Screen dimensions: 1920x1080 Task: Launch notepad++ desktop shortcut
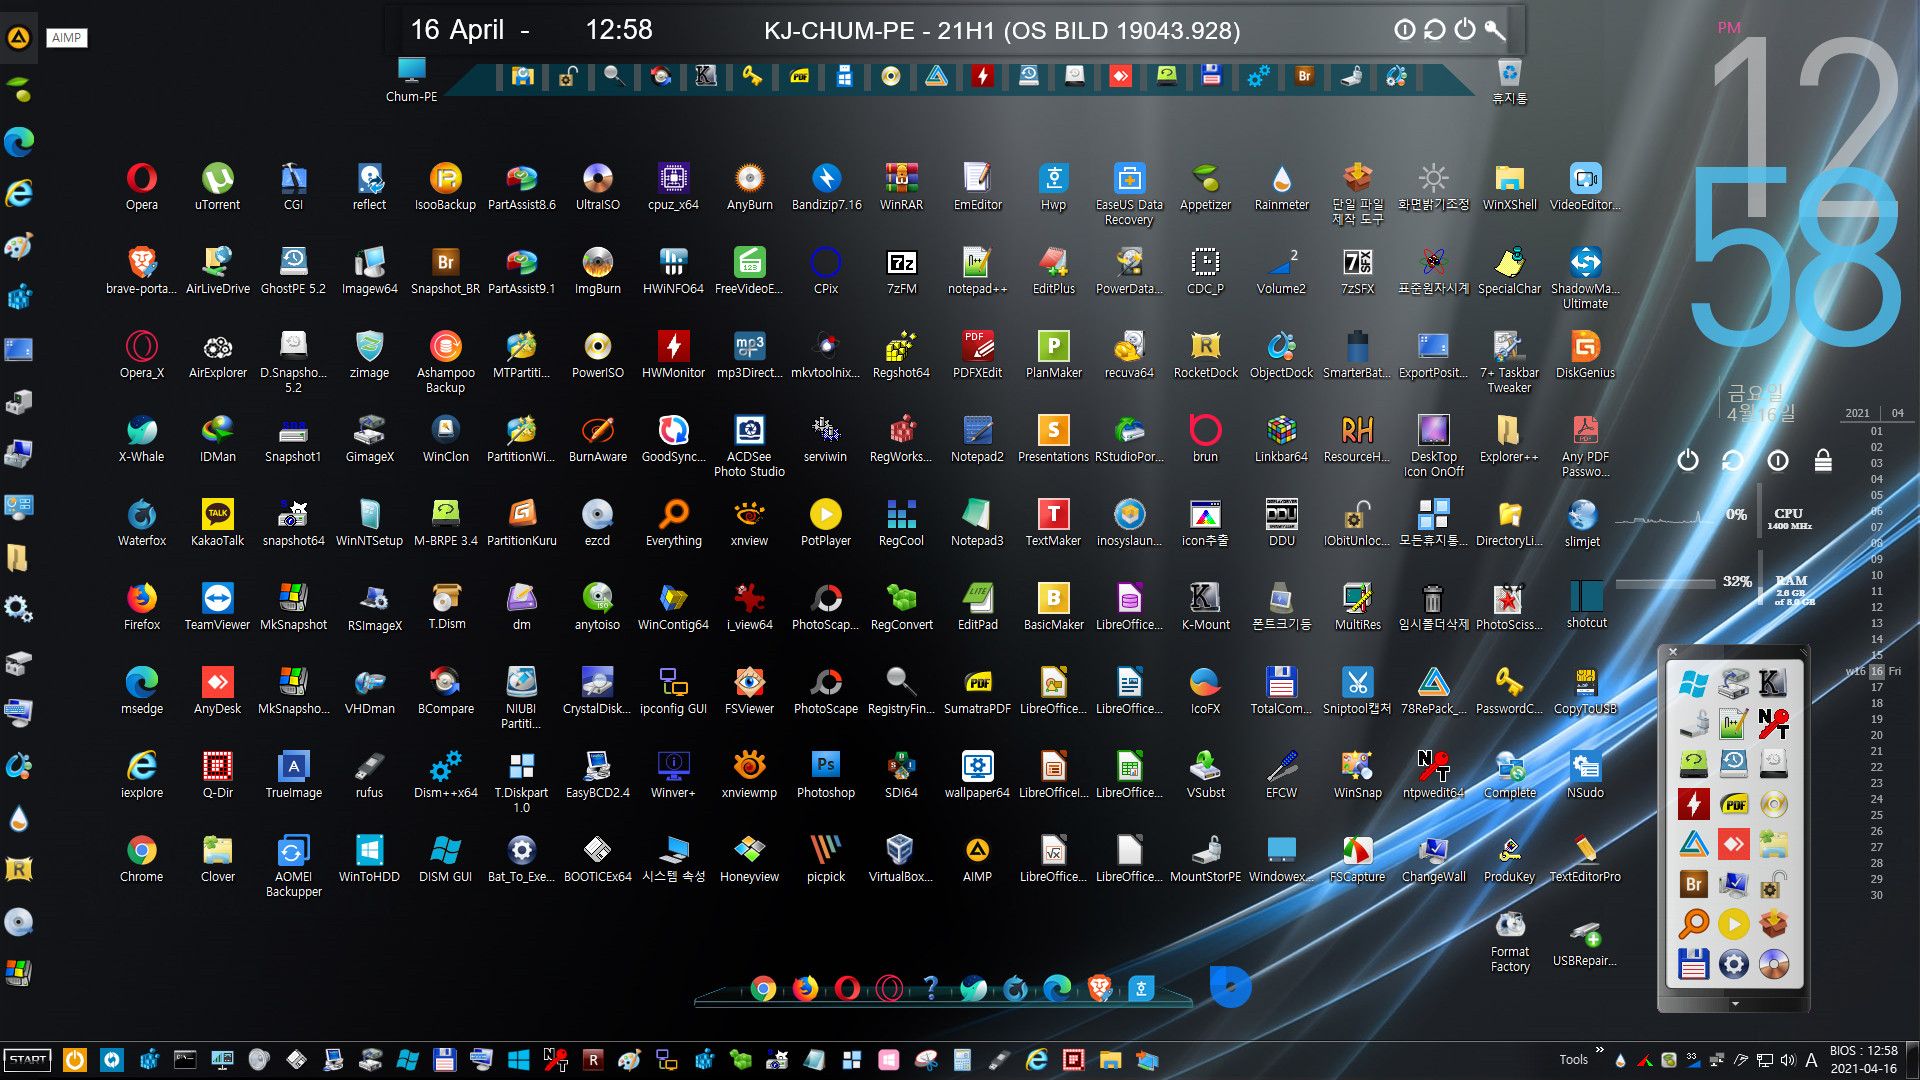pos(977,270)
